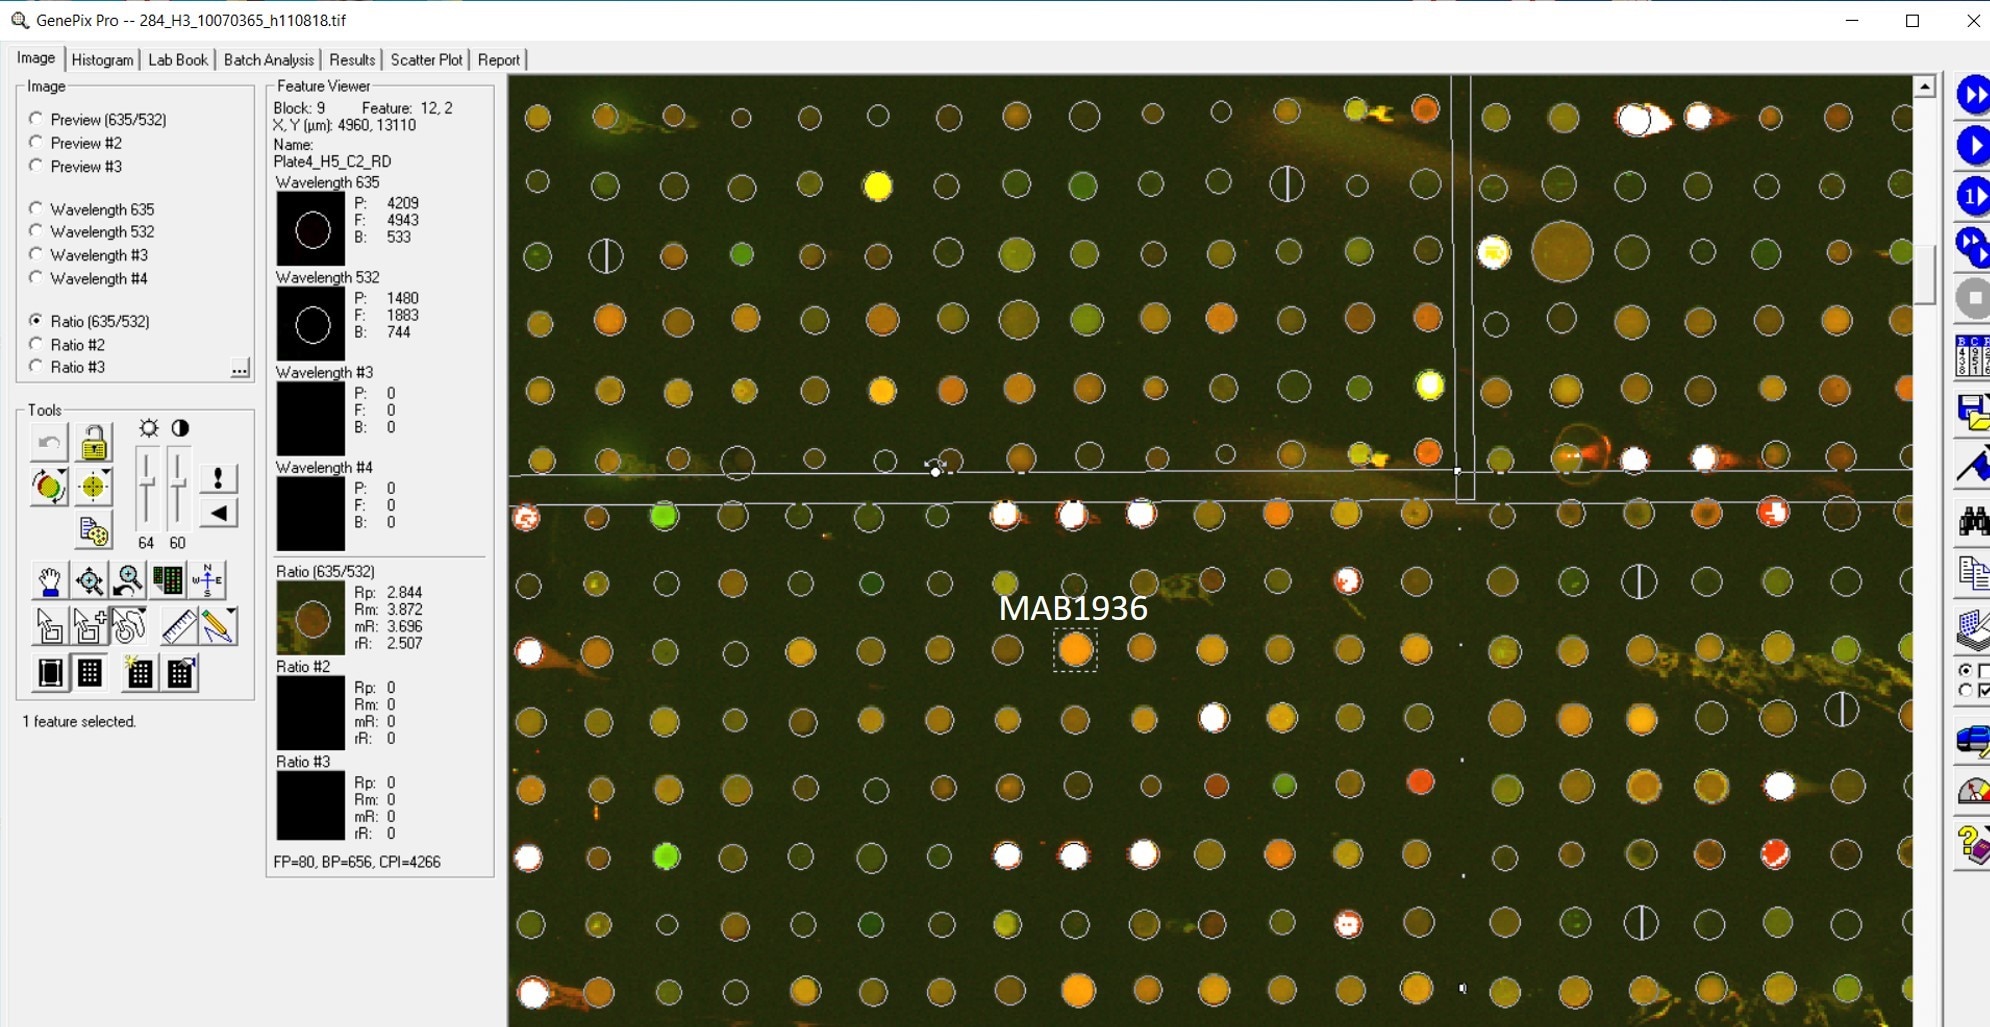Choose the Ratio #2 radio button
Viewport: 1990px width, 1027px height.
[36, 344]
